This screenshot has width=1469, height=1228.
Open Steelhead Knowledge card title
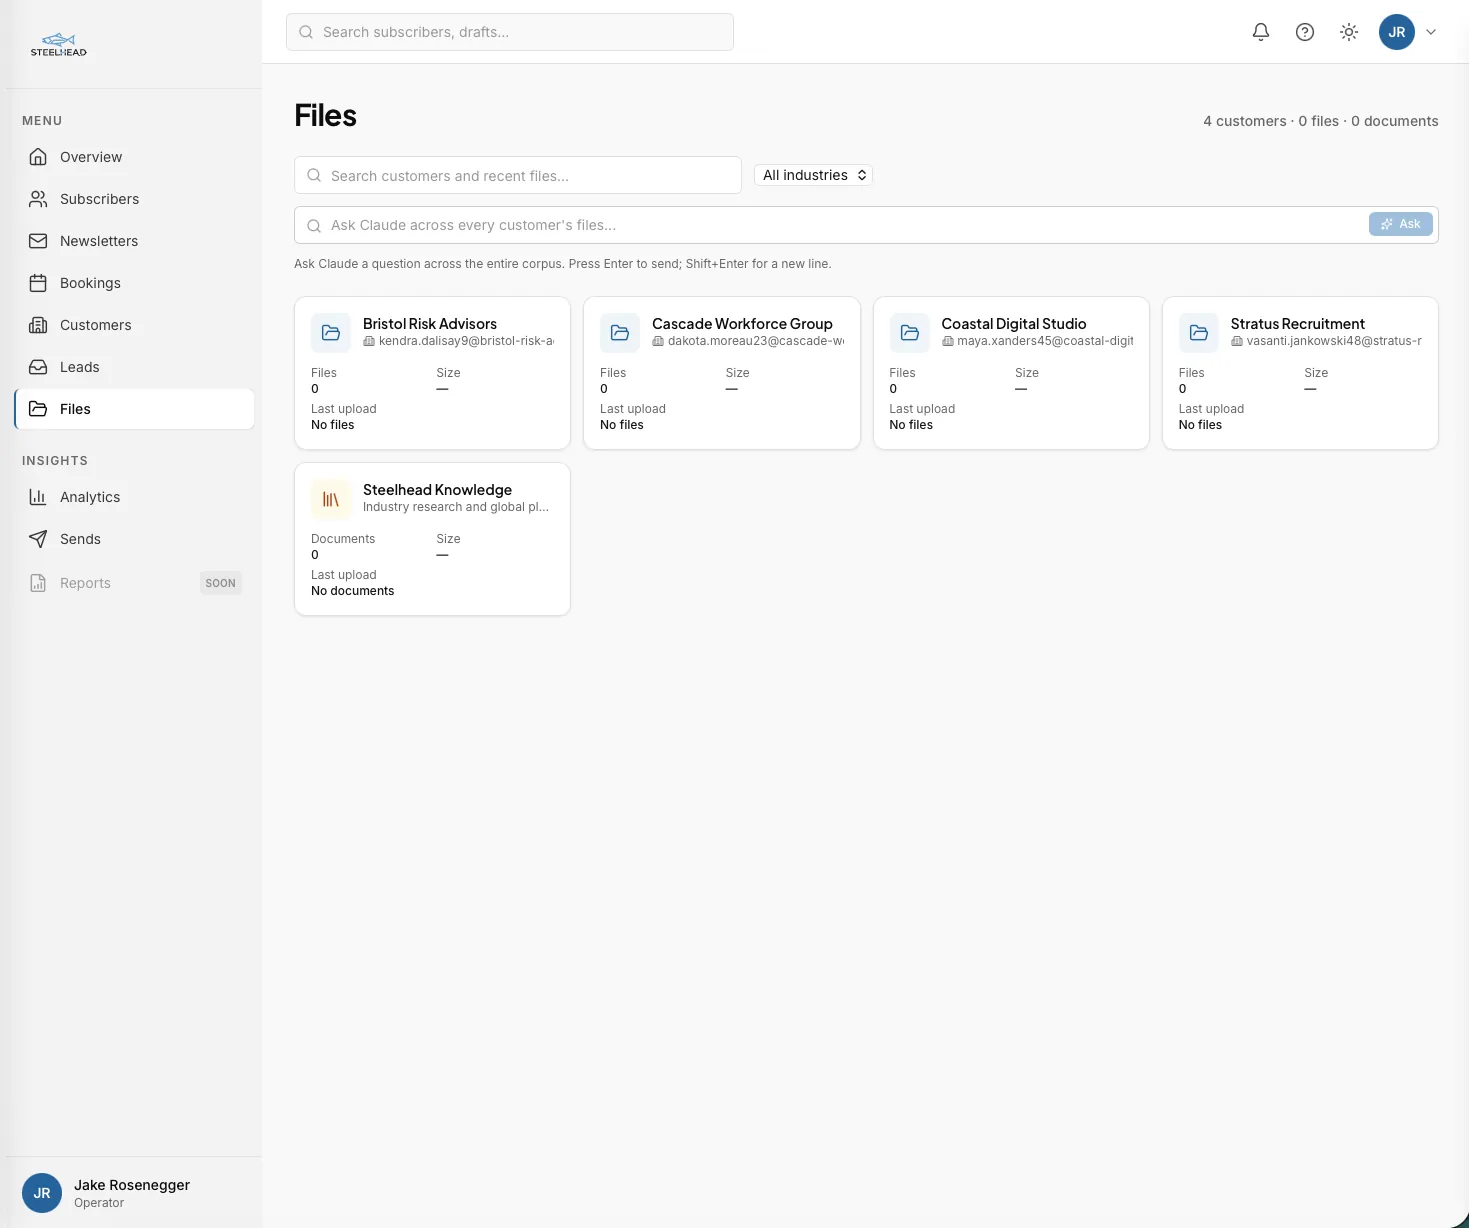(437, 490)
